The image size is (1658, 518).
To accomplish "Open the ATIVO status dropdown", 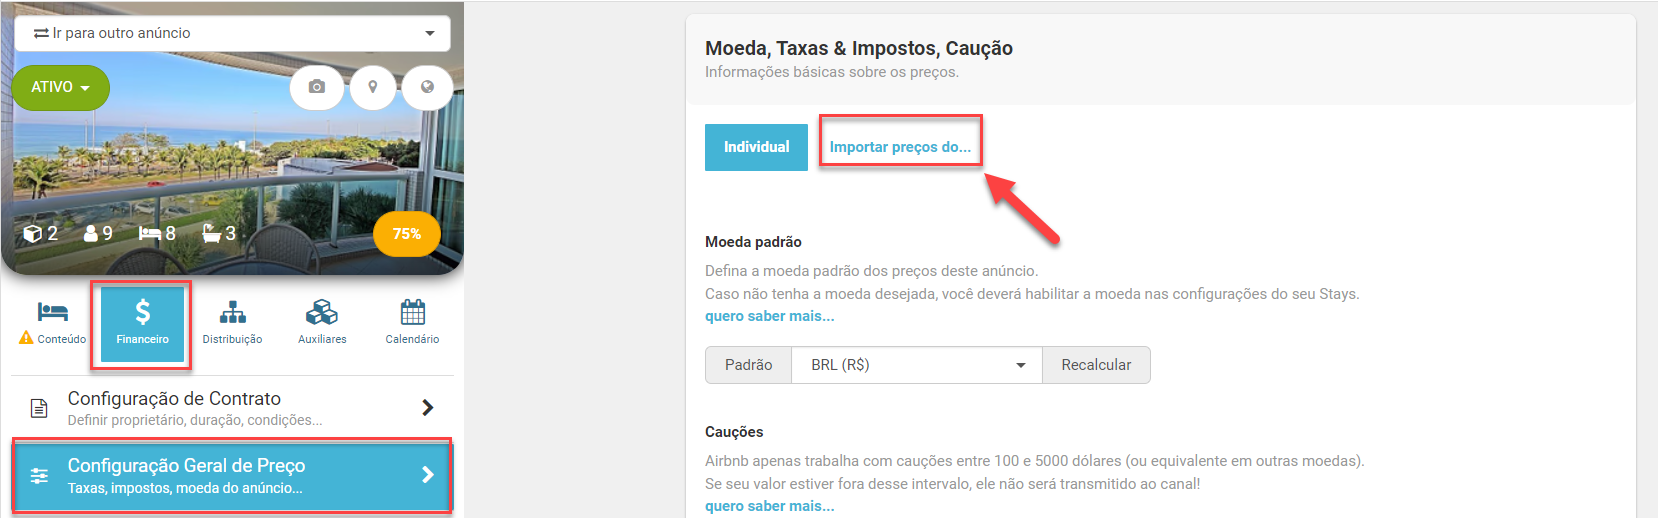I will click(x=60, y=88).
